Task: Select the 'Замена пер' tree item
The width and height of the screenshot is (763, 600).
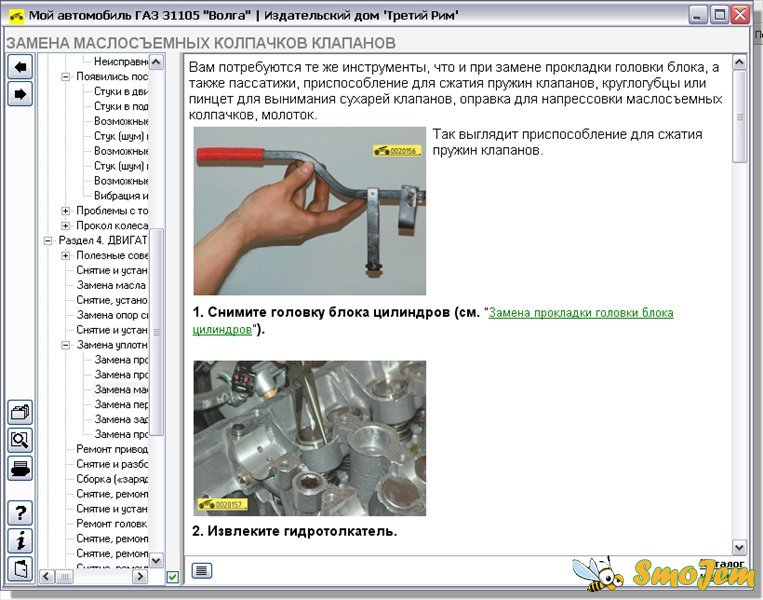Action: pyautogui.click(x=121, y=404)
